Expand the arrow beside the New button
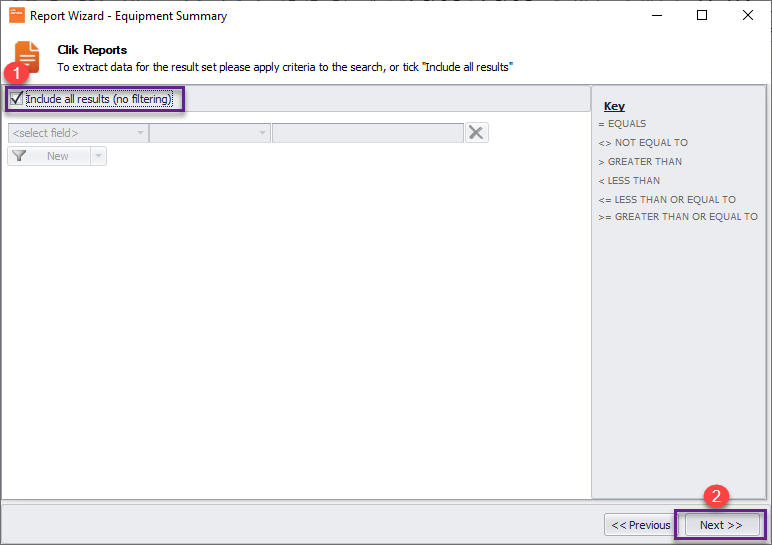The image size is (772, 545). (98, 156)
